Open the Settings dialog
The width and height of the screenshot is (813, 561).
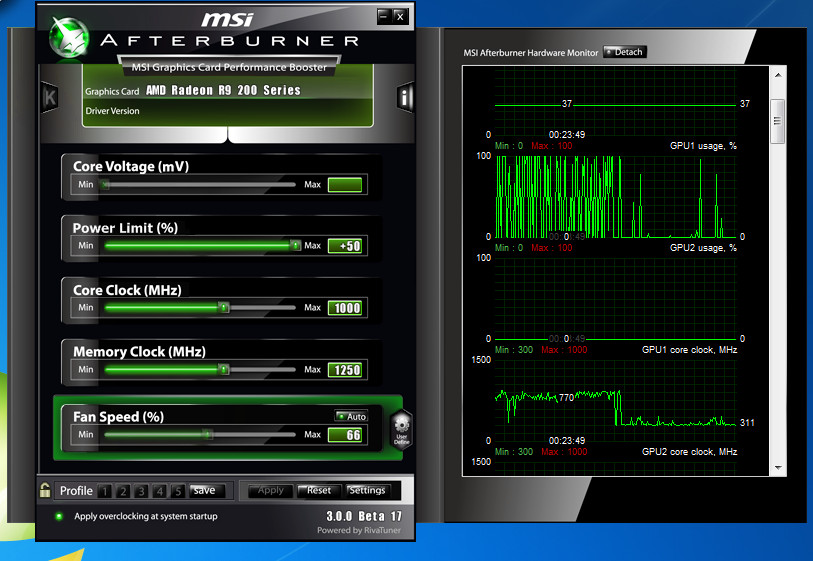(x=367, y=490)
